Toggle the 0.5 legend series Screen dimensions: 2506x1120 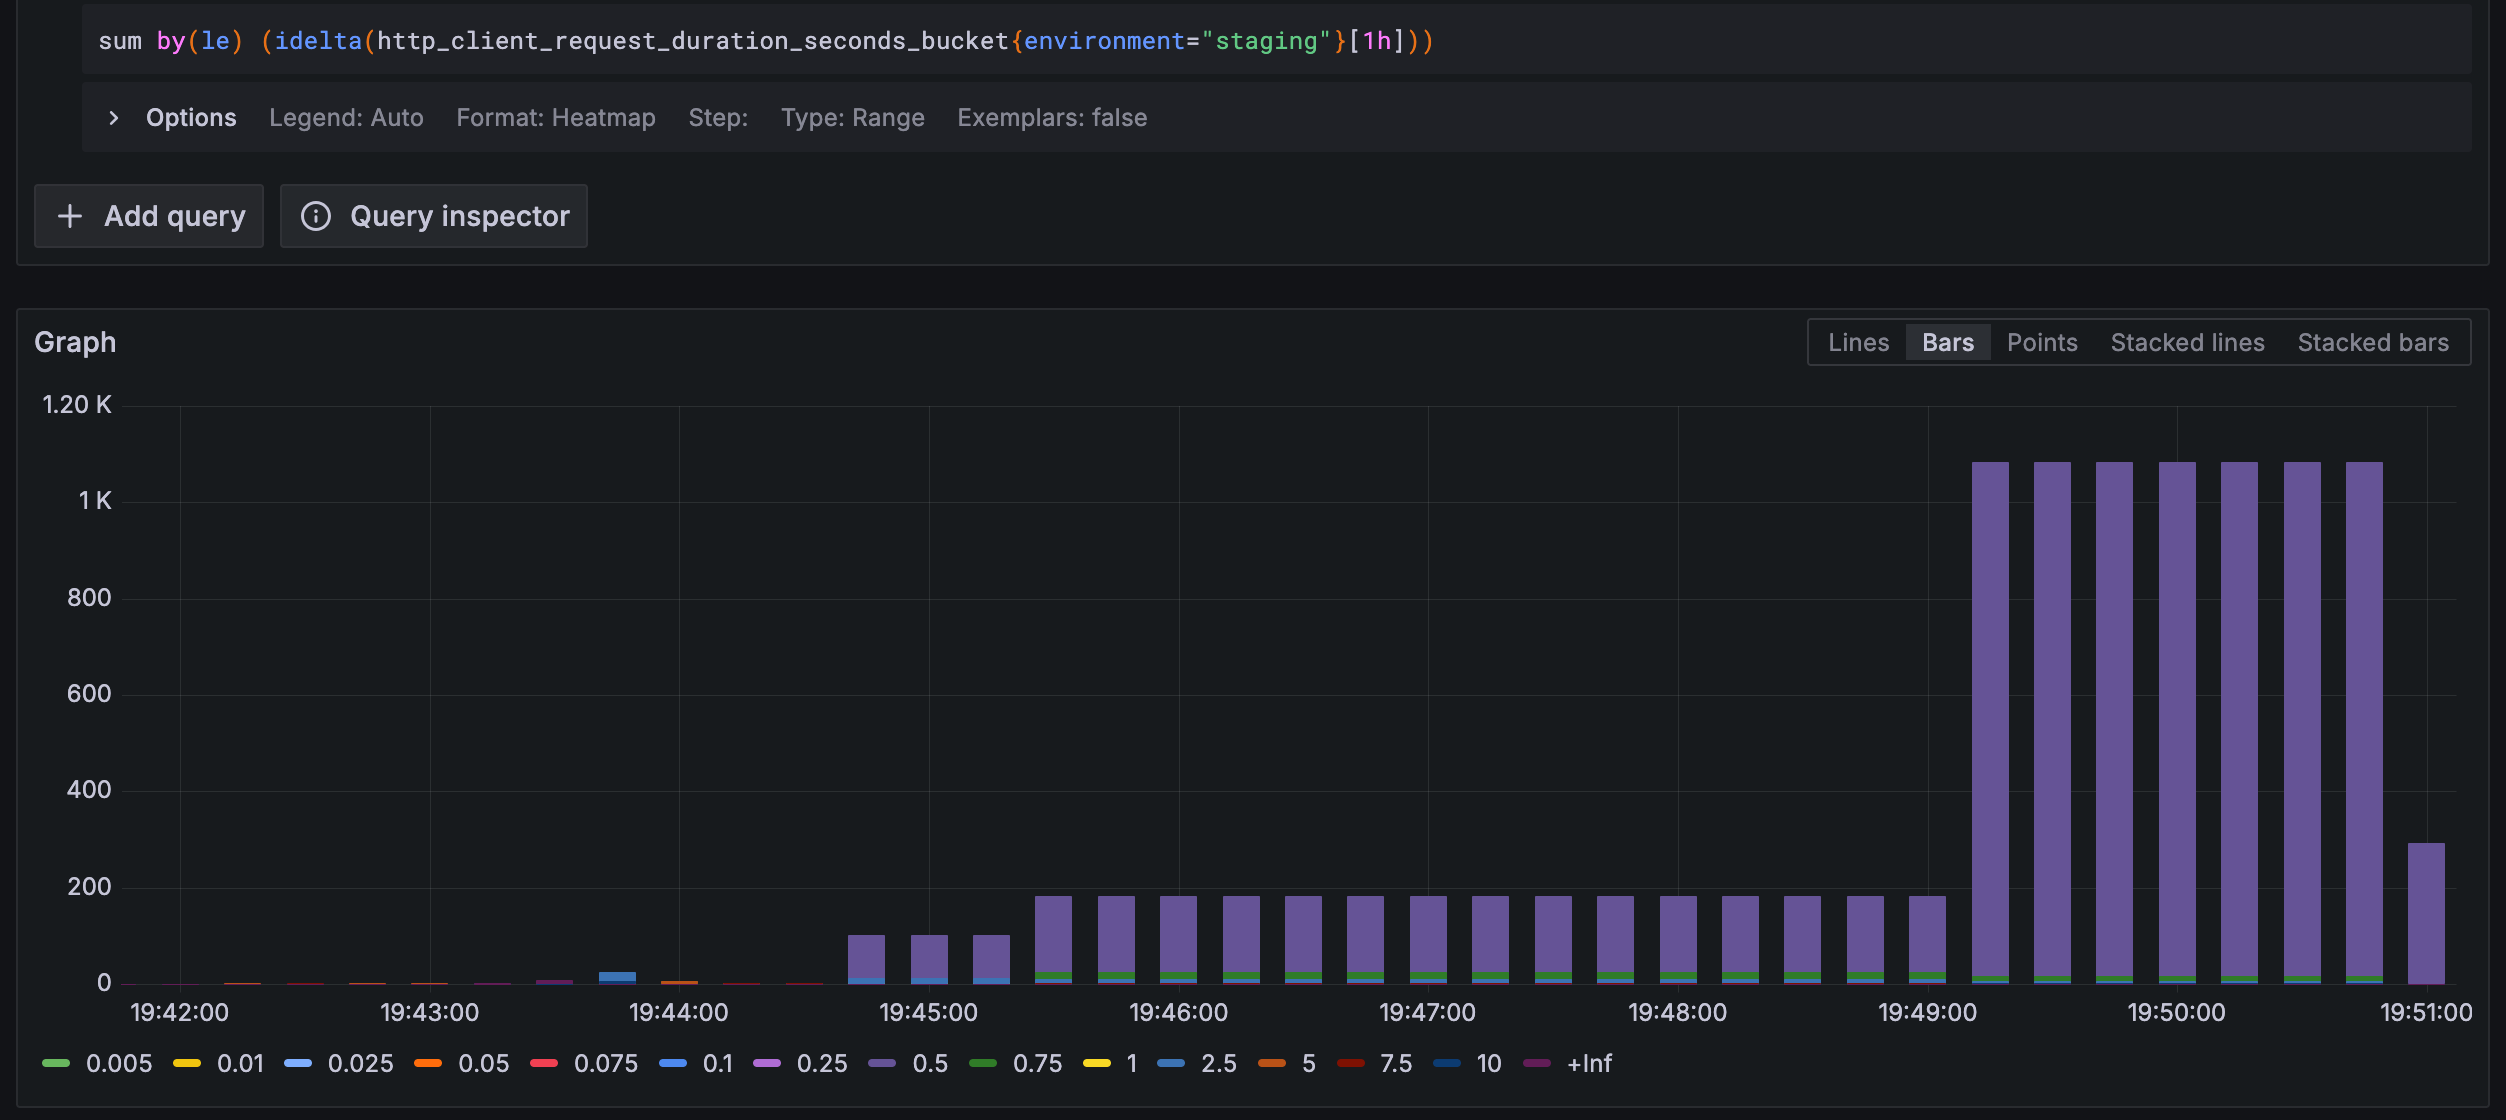pos(929,1064)
